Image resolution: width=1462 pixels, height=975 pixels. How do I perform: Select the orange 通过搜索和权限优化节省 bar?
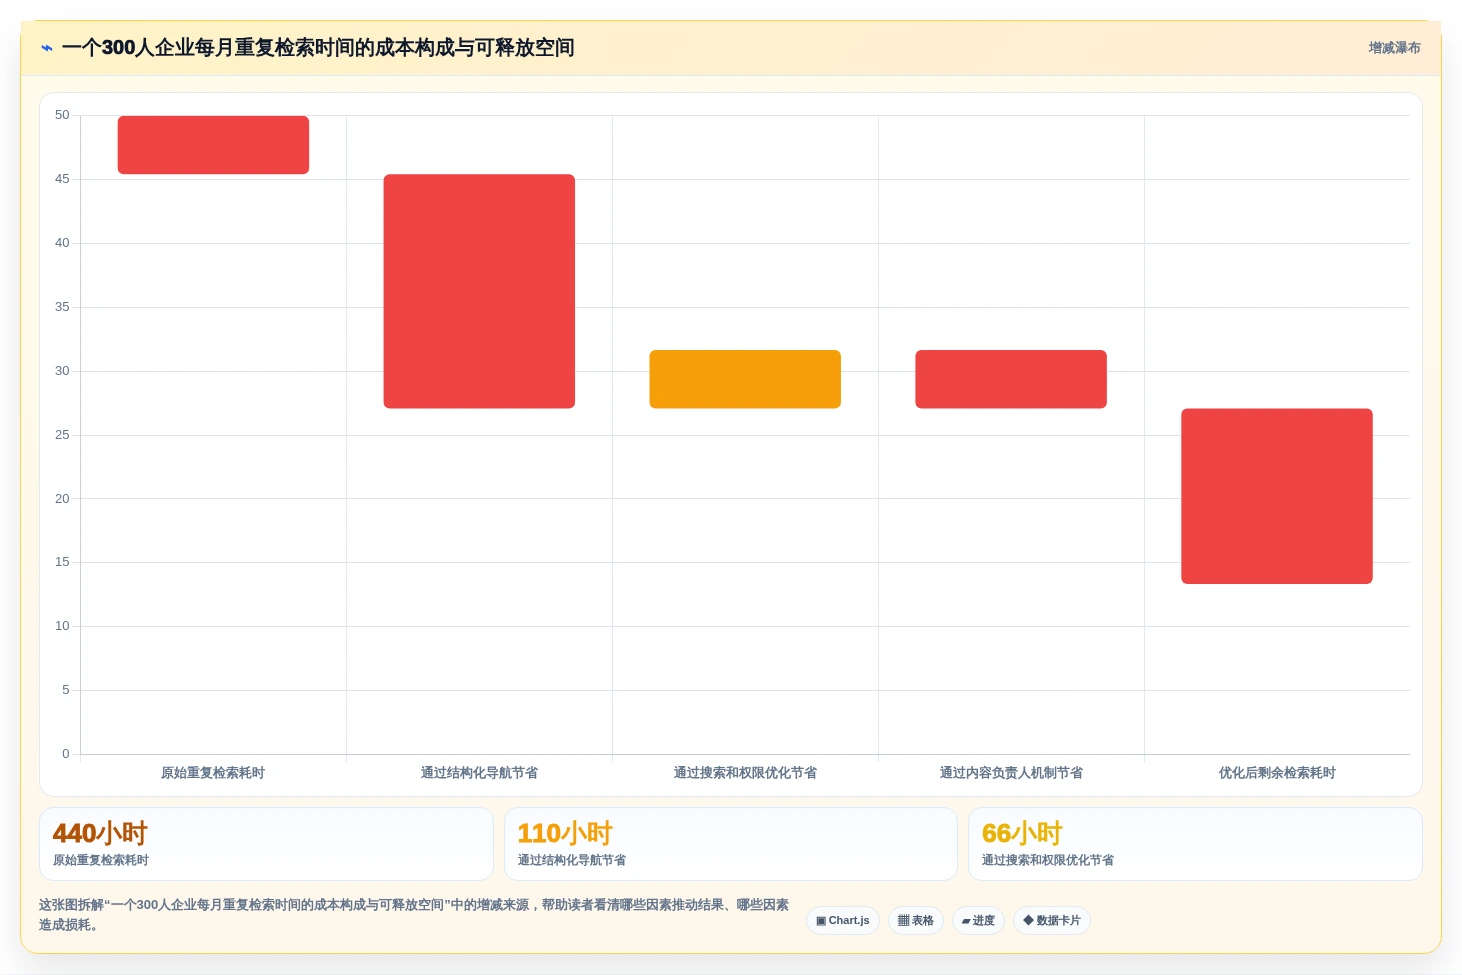tap(745, 379)
